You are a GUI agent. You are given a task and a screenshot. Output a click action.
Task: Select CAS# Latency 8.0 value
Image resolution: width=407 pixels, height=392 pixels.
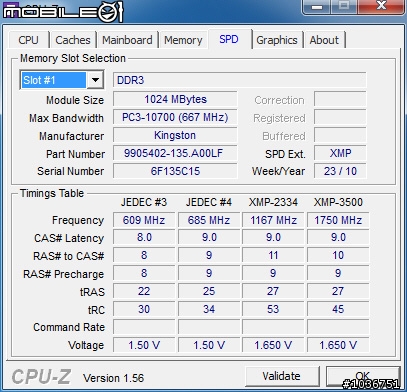pyautogui.click(x=144, y=238)
